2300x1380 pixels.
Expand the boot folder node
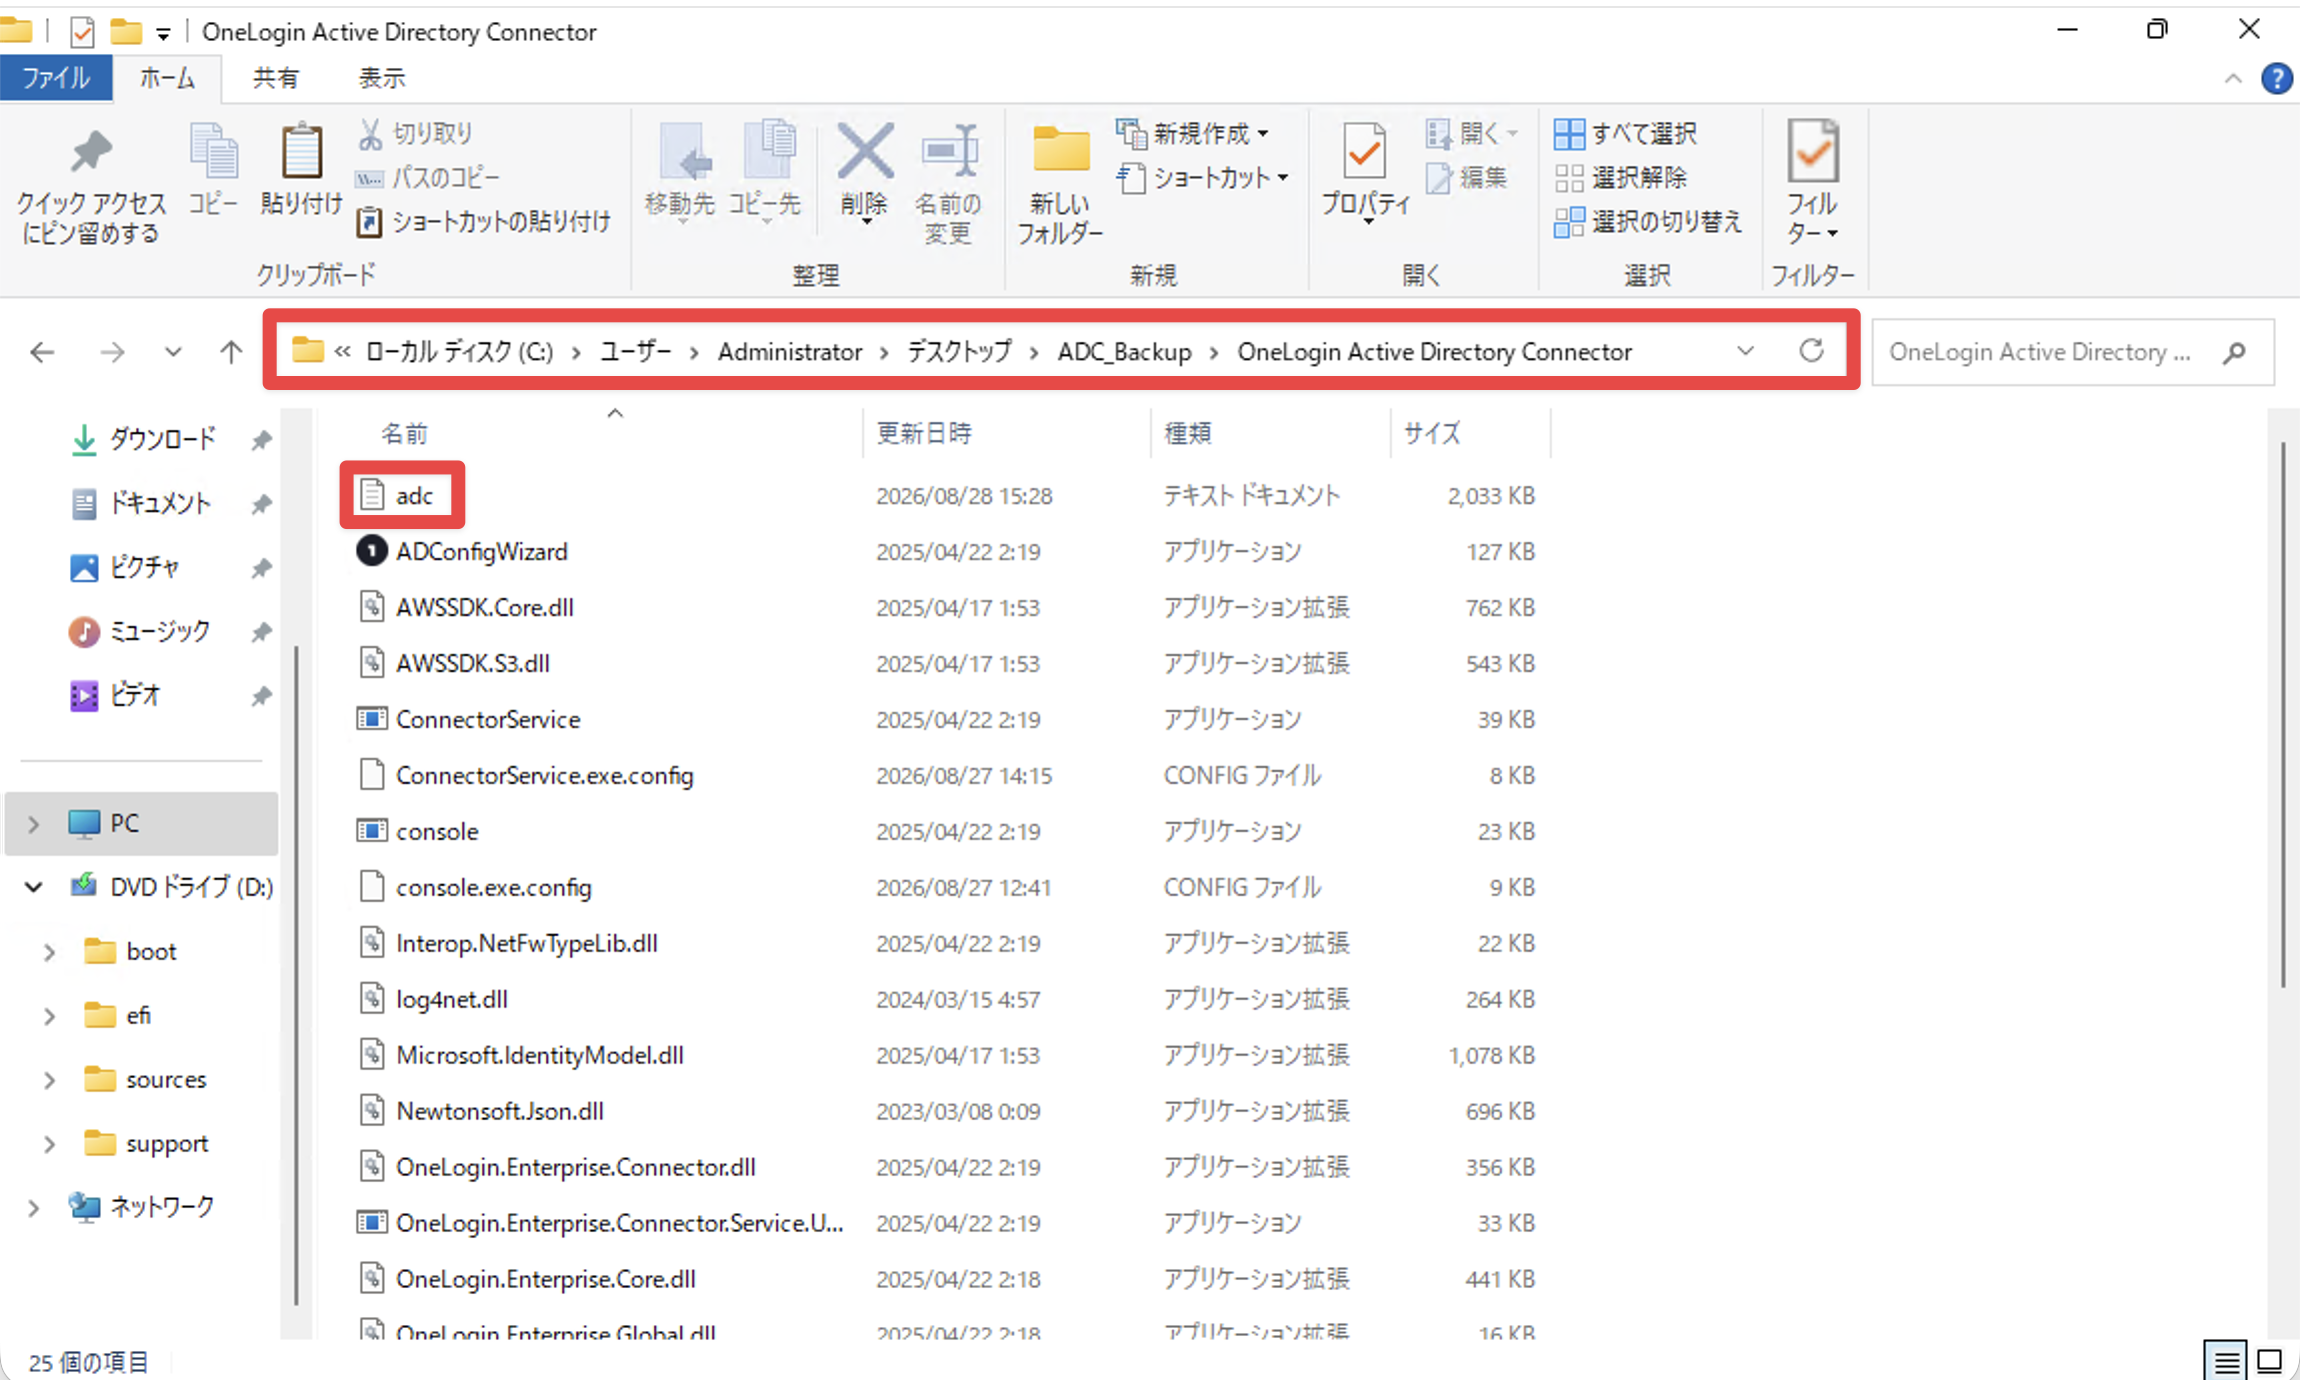(x=49, y=952)
